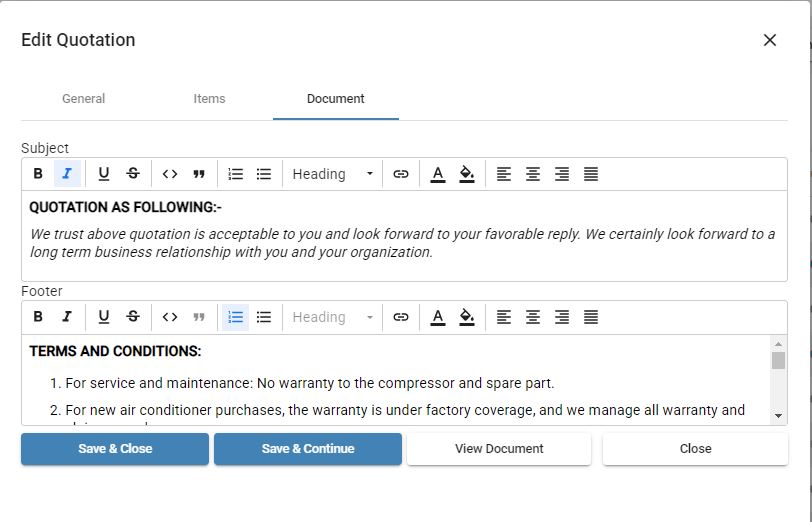This screenshot has width=812, height=522.
Task: Open Subject highlight fill color picker
Action: [x=467, y=174]
